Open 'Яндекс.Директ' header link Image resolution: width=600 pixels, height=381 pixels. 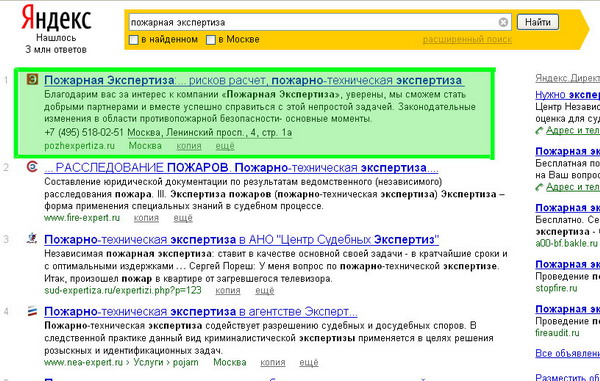point(567,78)
